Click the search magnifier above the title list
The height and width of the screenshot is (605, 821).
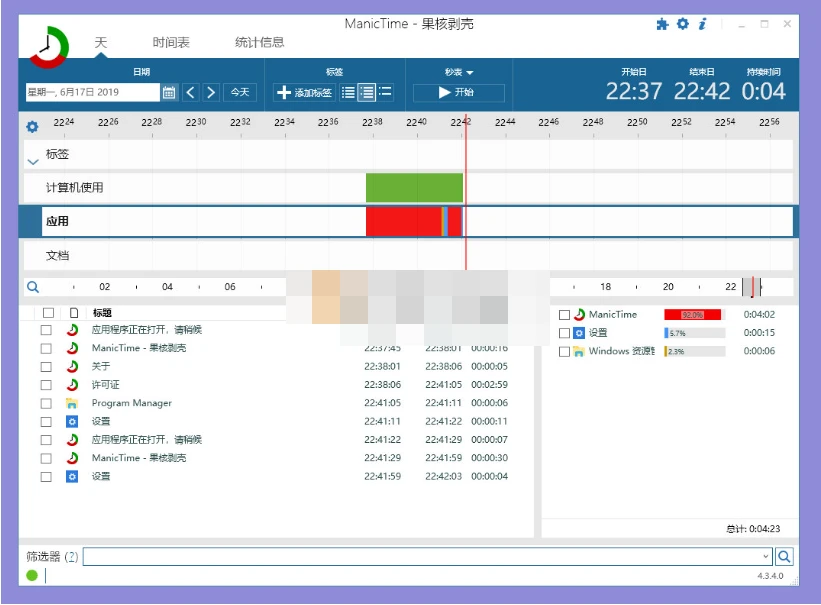click(x=35, y=286)
